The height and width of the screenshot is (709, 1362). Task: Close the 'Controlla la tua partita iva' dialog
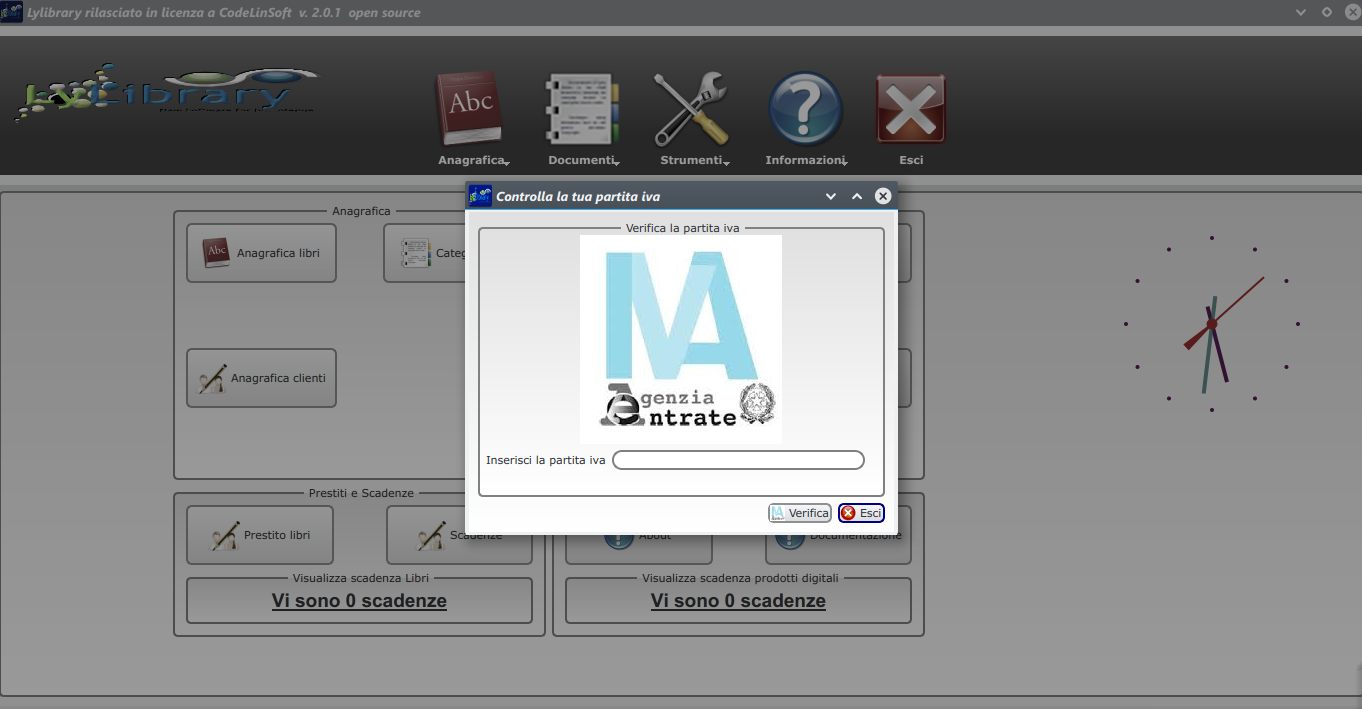[x=883, y=196]
